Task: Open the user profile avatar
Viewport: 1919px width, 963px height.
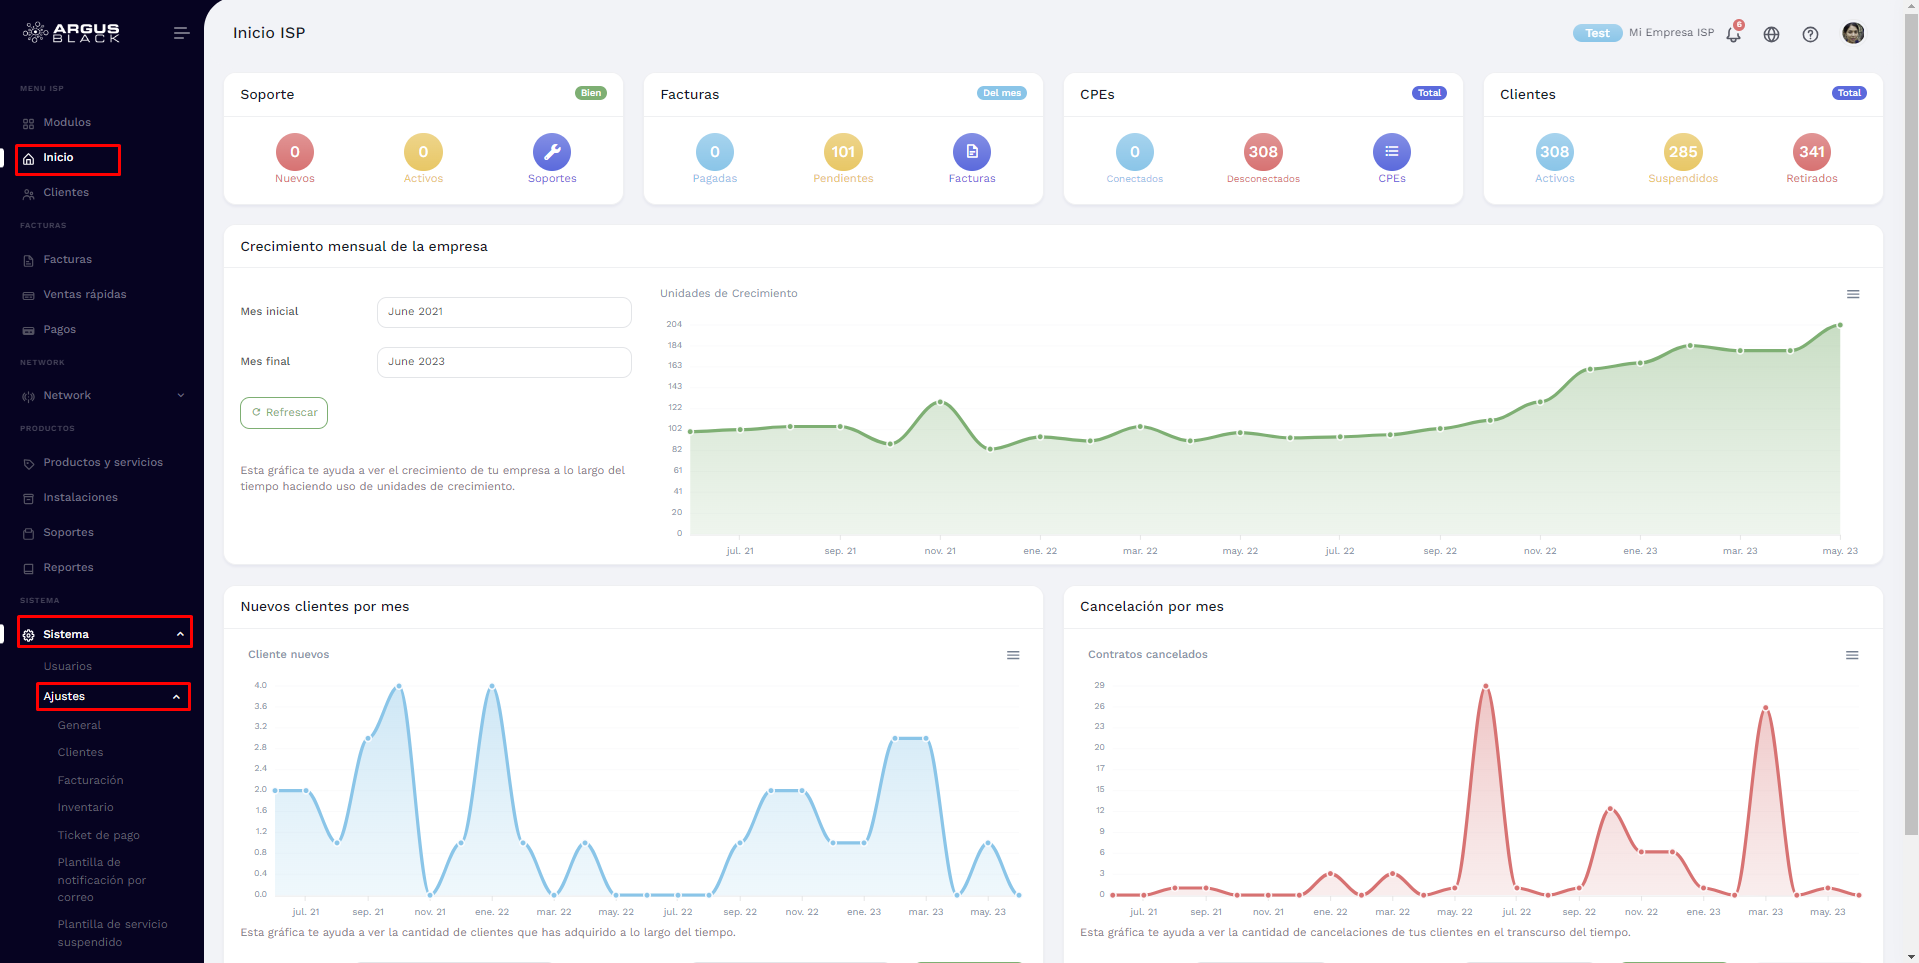Action: (x=1852, y=33)
